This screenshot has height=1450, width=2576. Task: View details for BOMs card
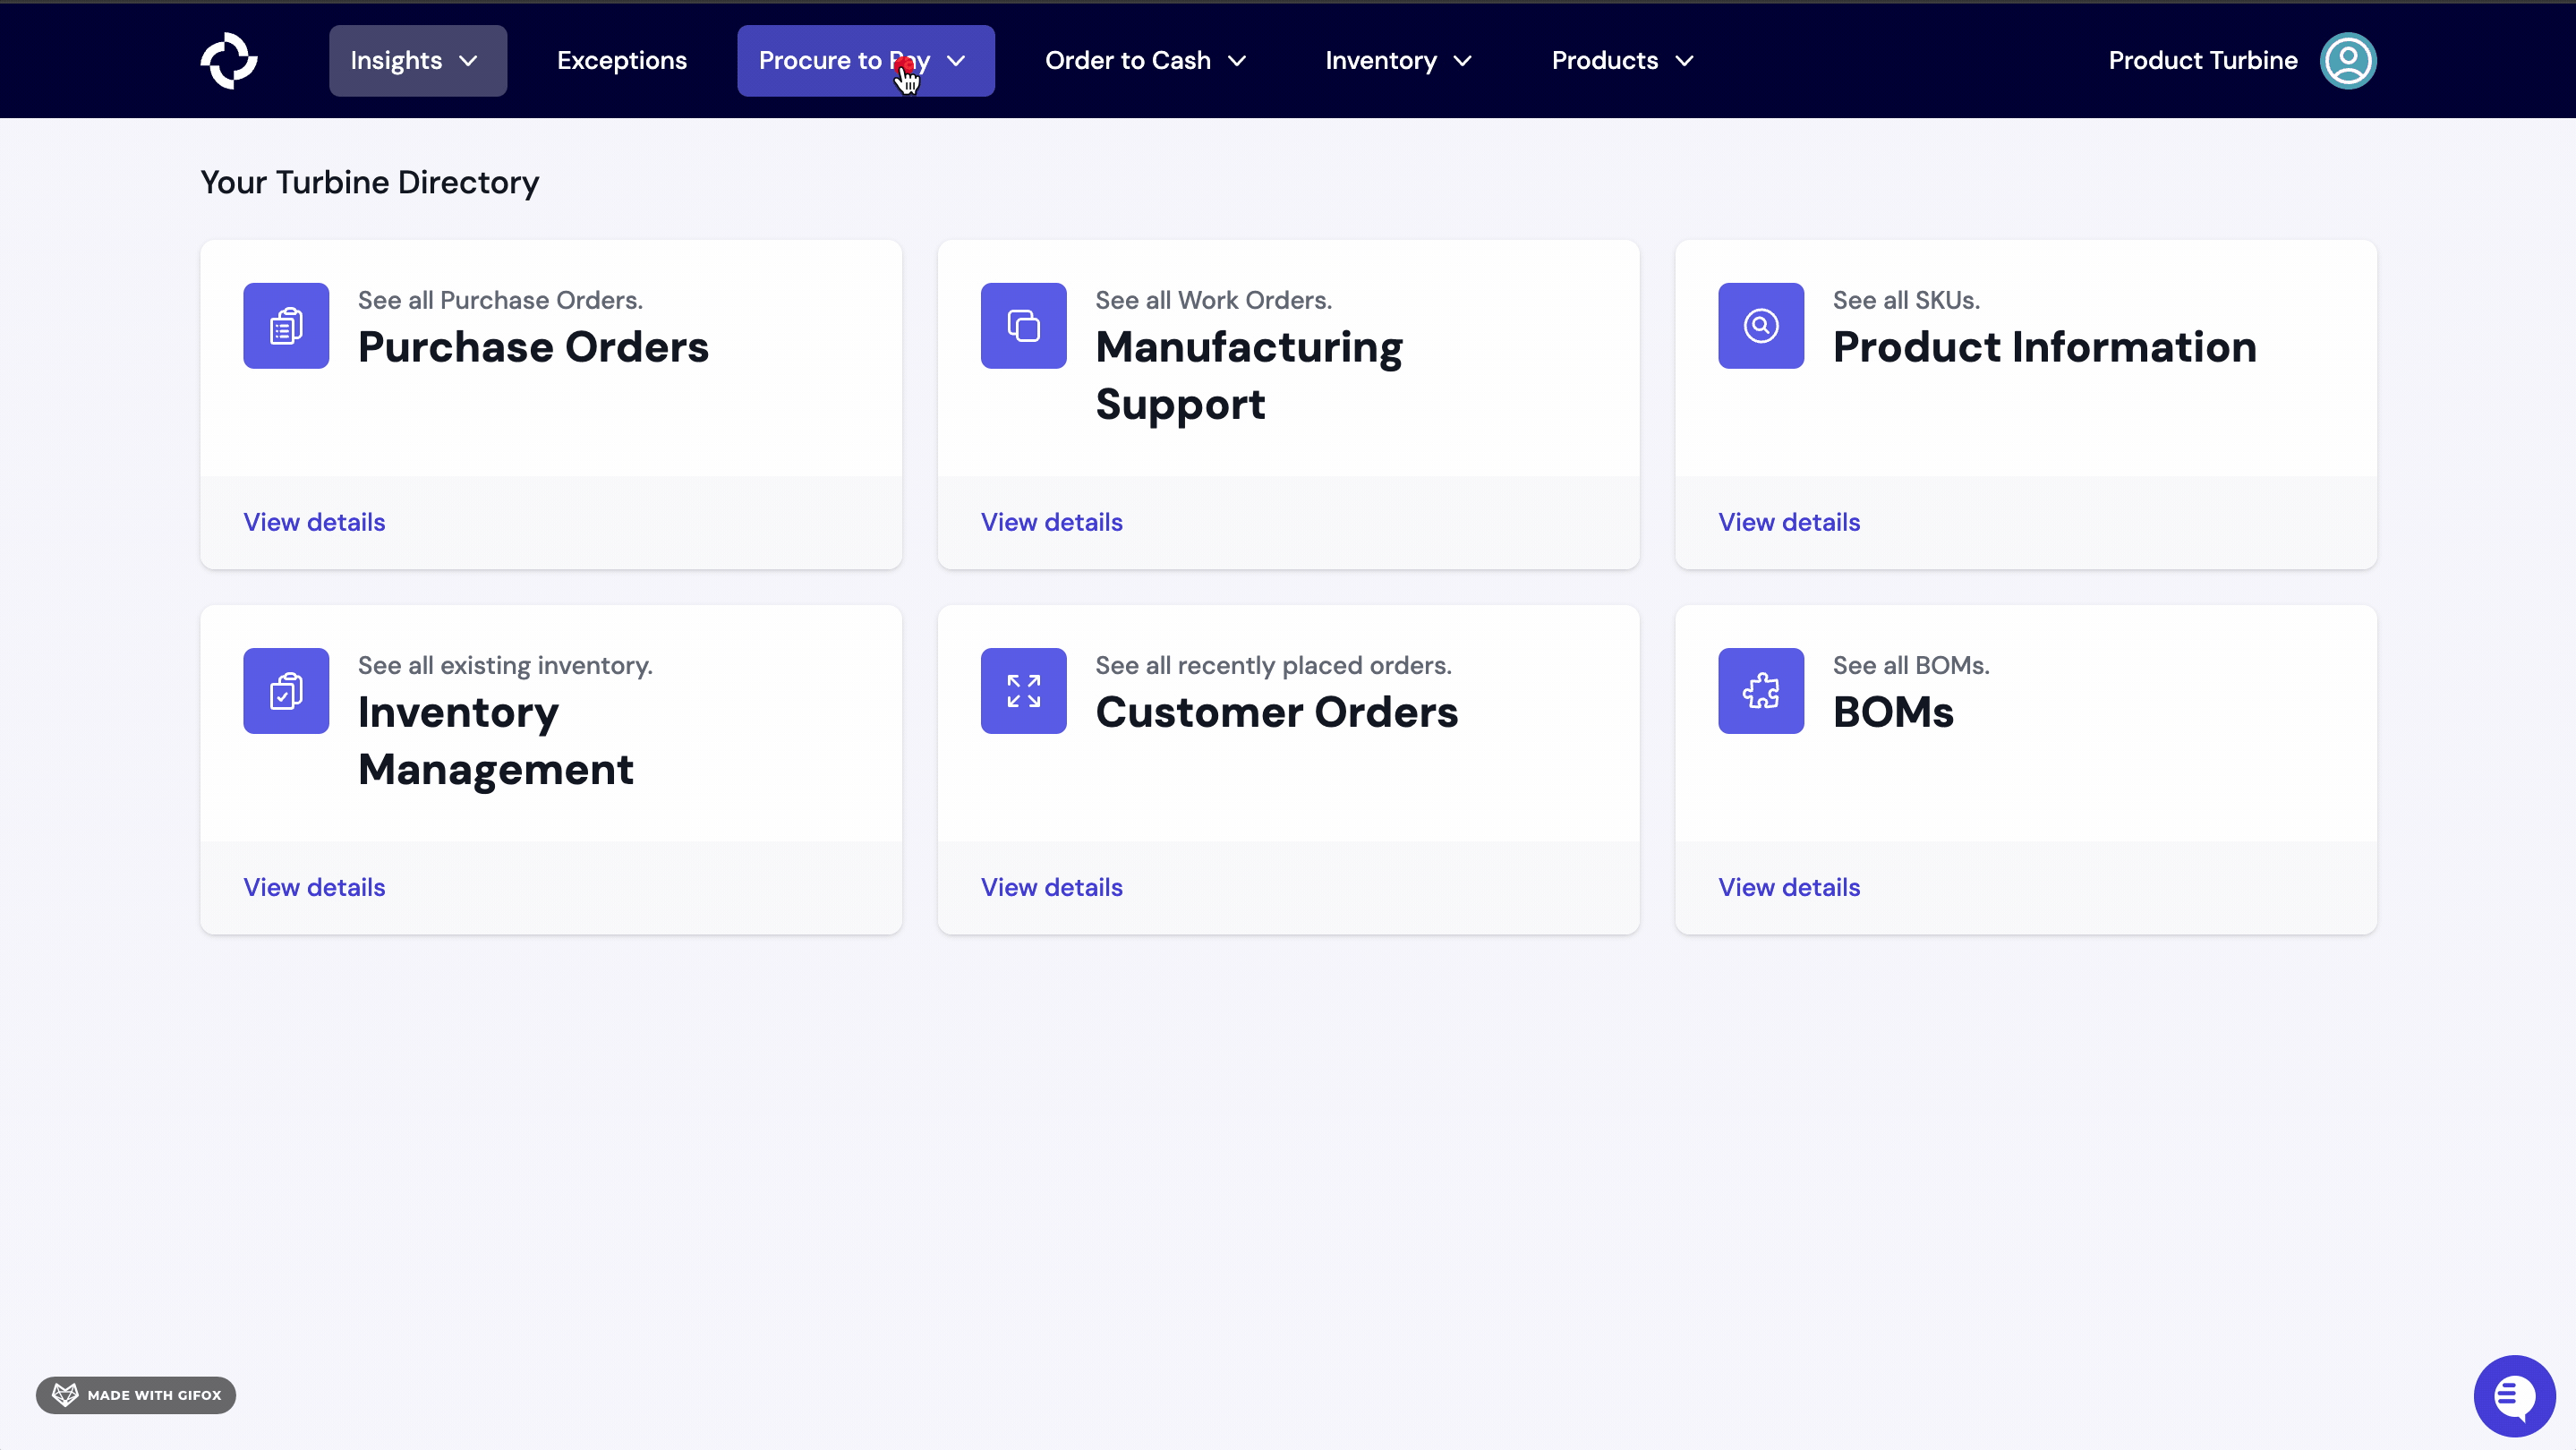tap(1788, 887)
